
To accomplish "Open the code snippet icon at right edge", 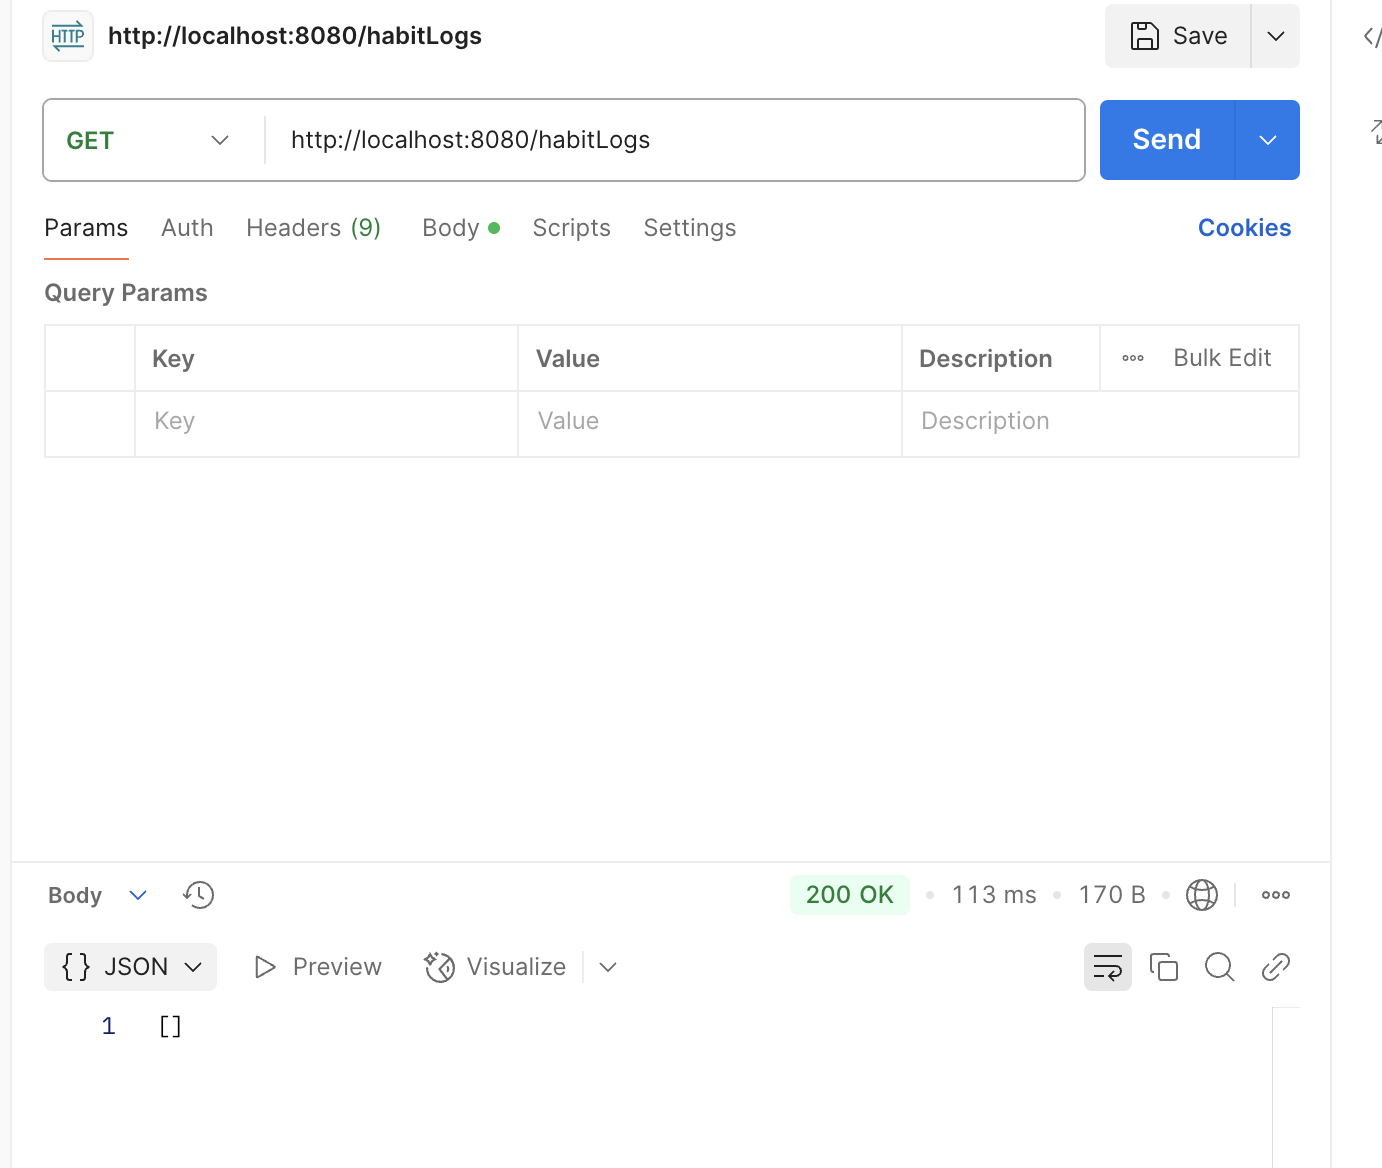I will tap(1372, 37).
